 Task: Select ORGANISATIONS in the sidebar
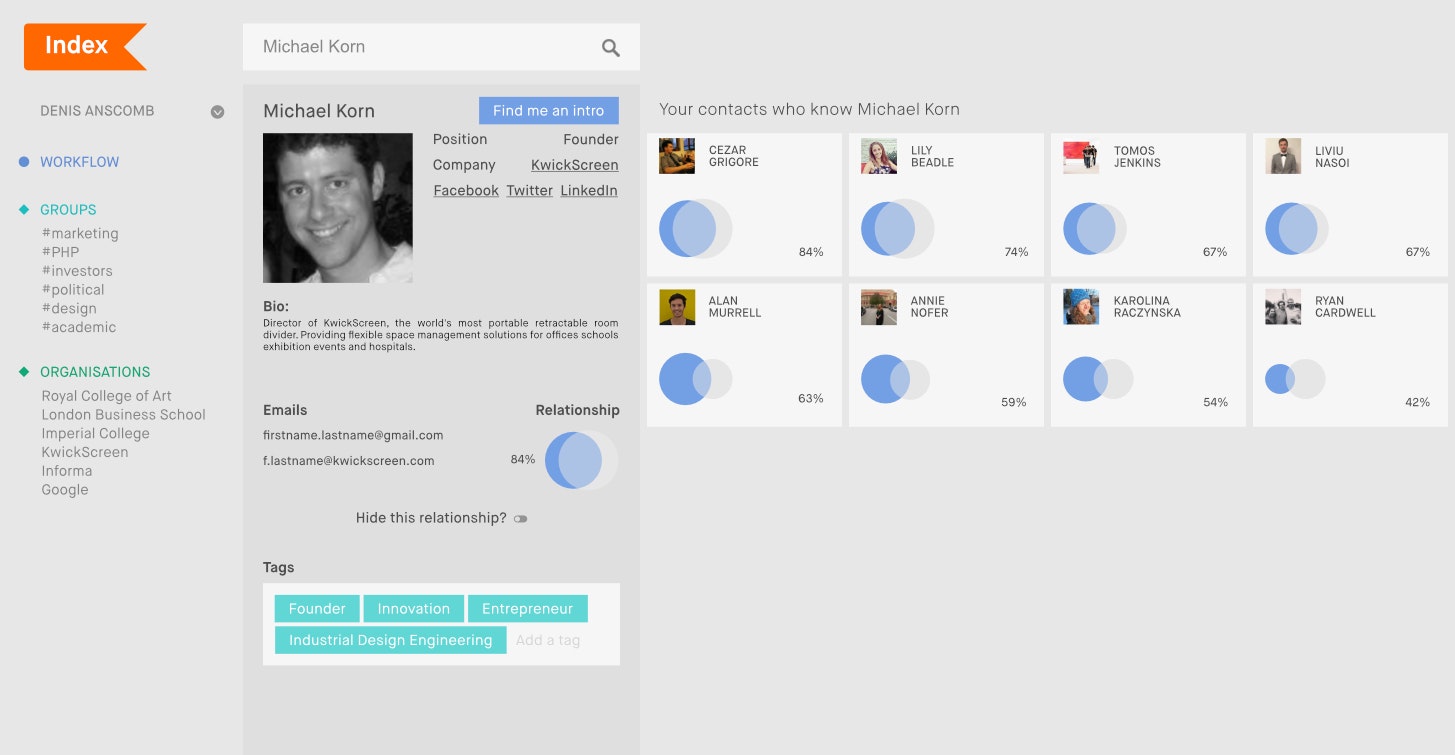[95, 372]
